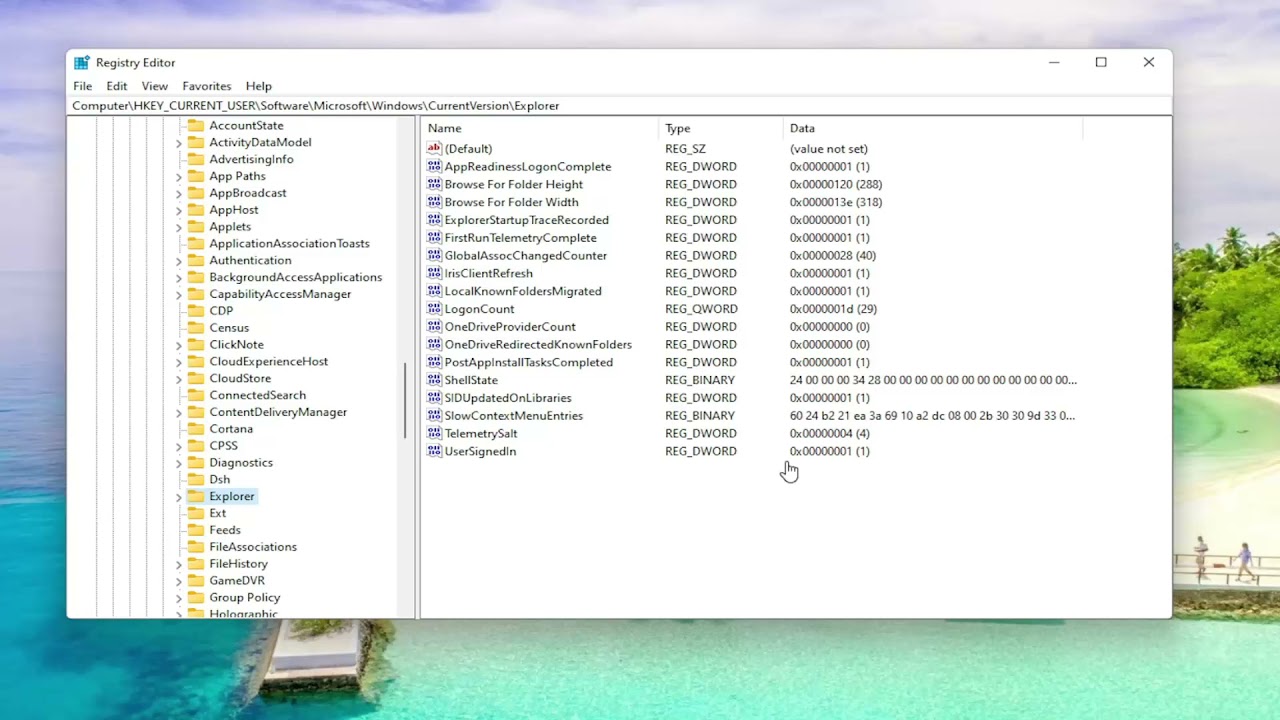Image resolution: width=1280 pixels, height=720 pixels.
Task: Select the BackgroundAccessApplications key
Action: point(295,277)
